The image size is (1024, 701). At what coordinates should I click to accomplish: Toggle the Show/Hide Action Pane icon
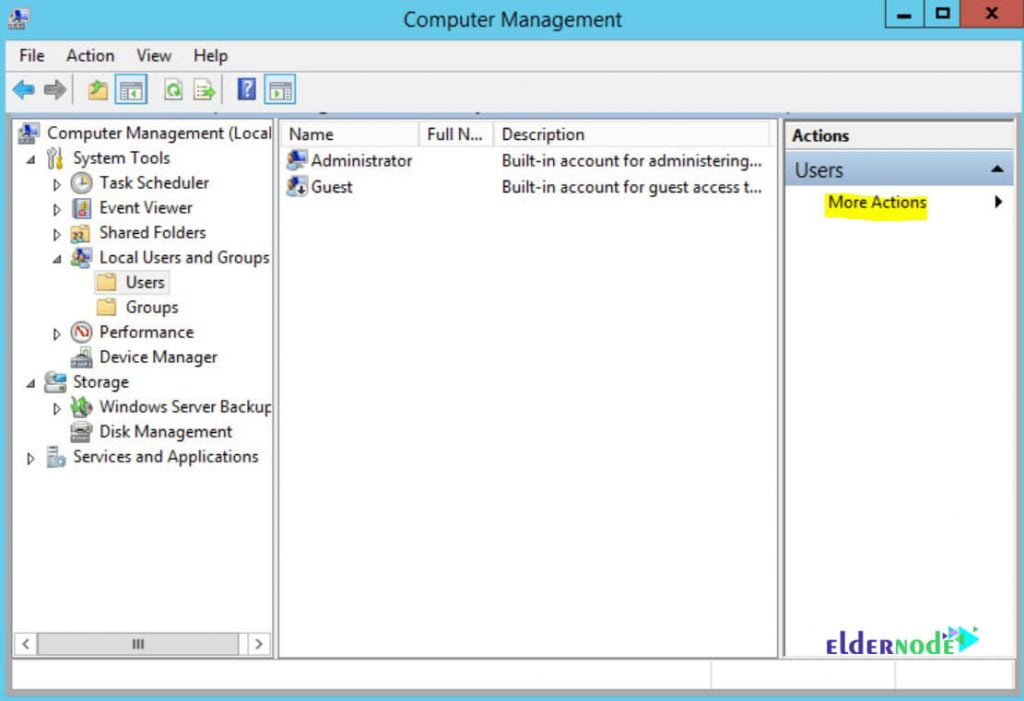(x=279, y=88)
